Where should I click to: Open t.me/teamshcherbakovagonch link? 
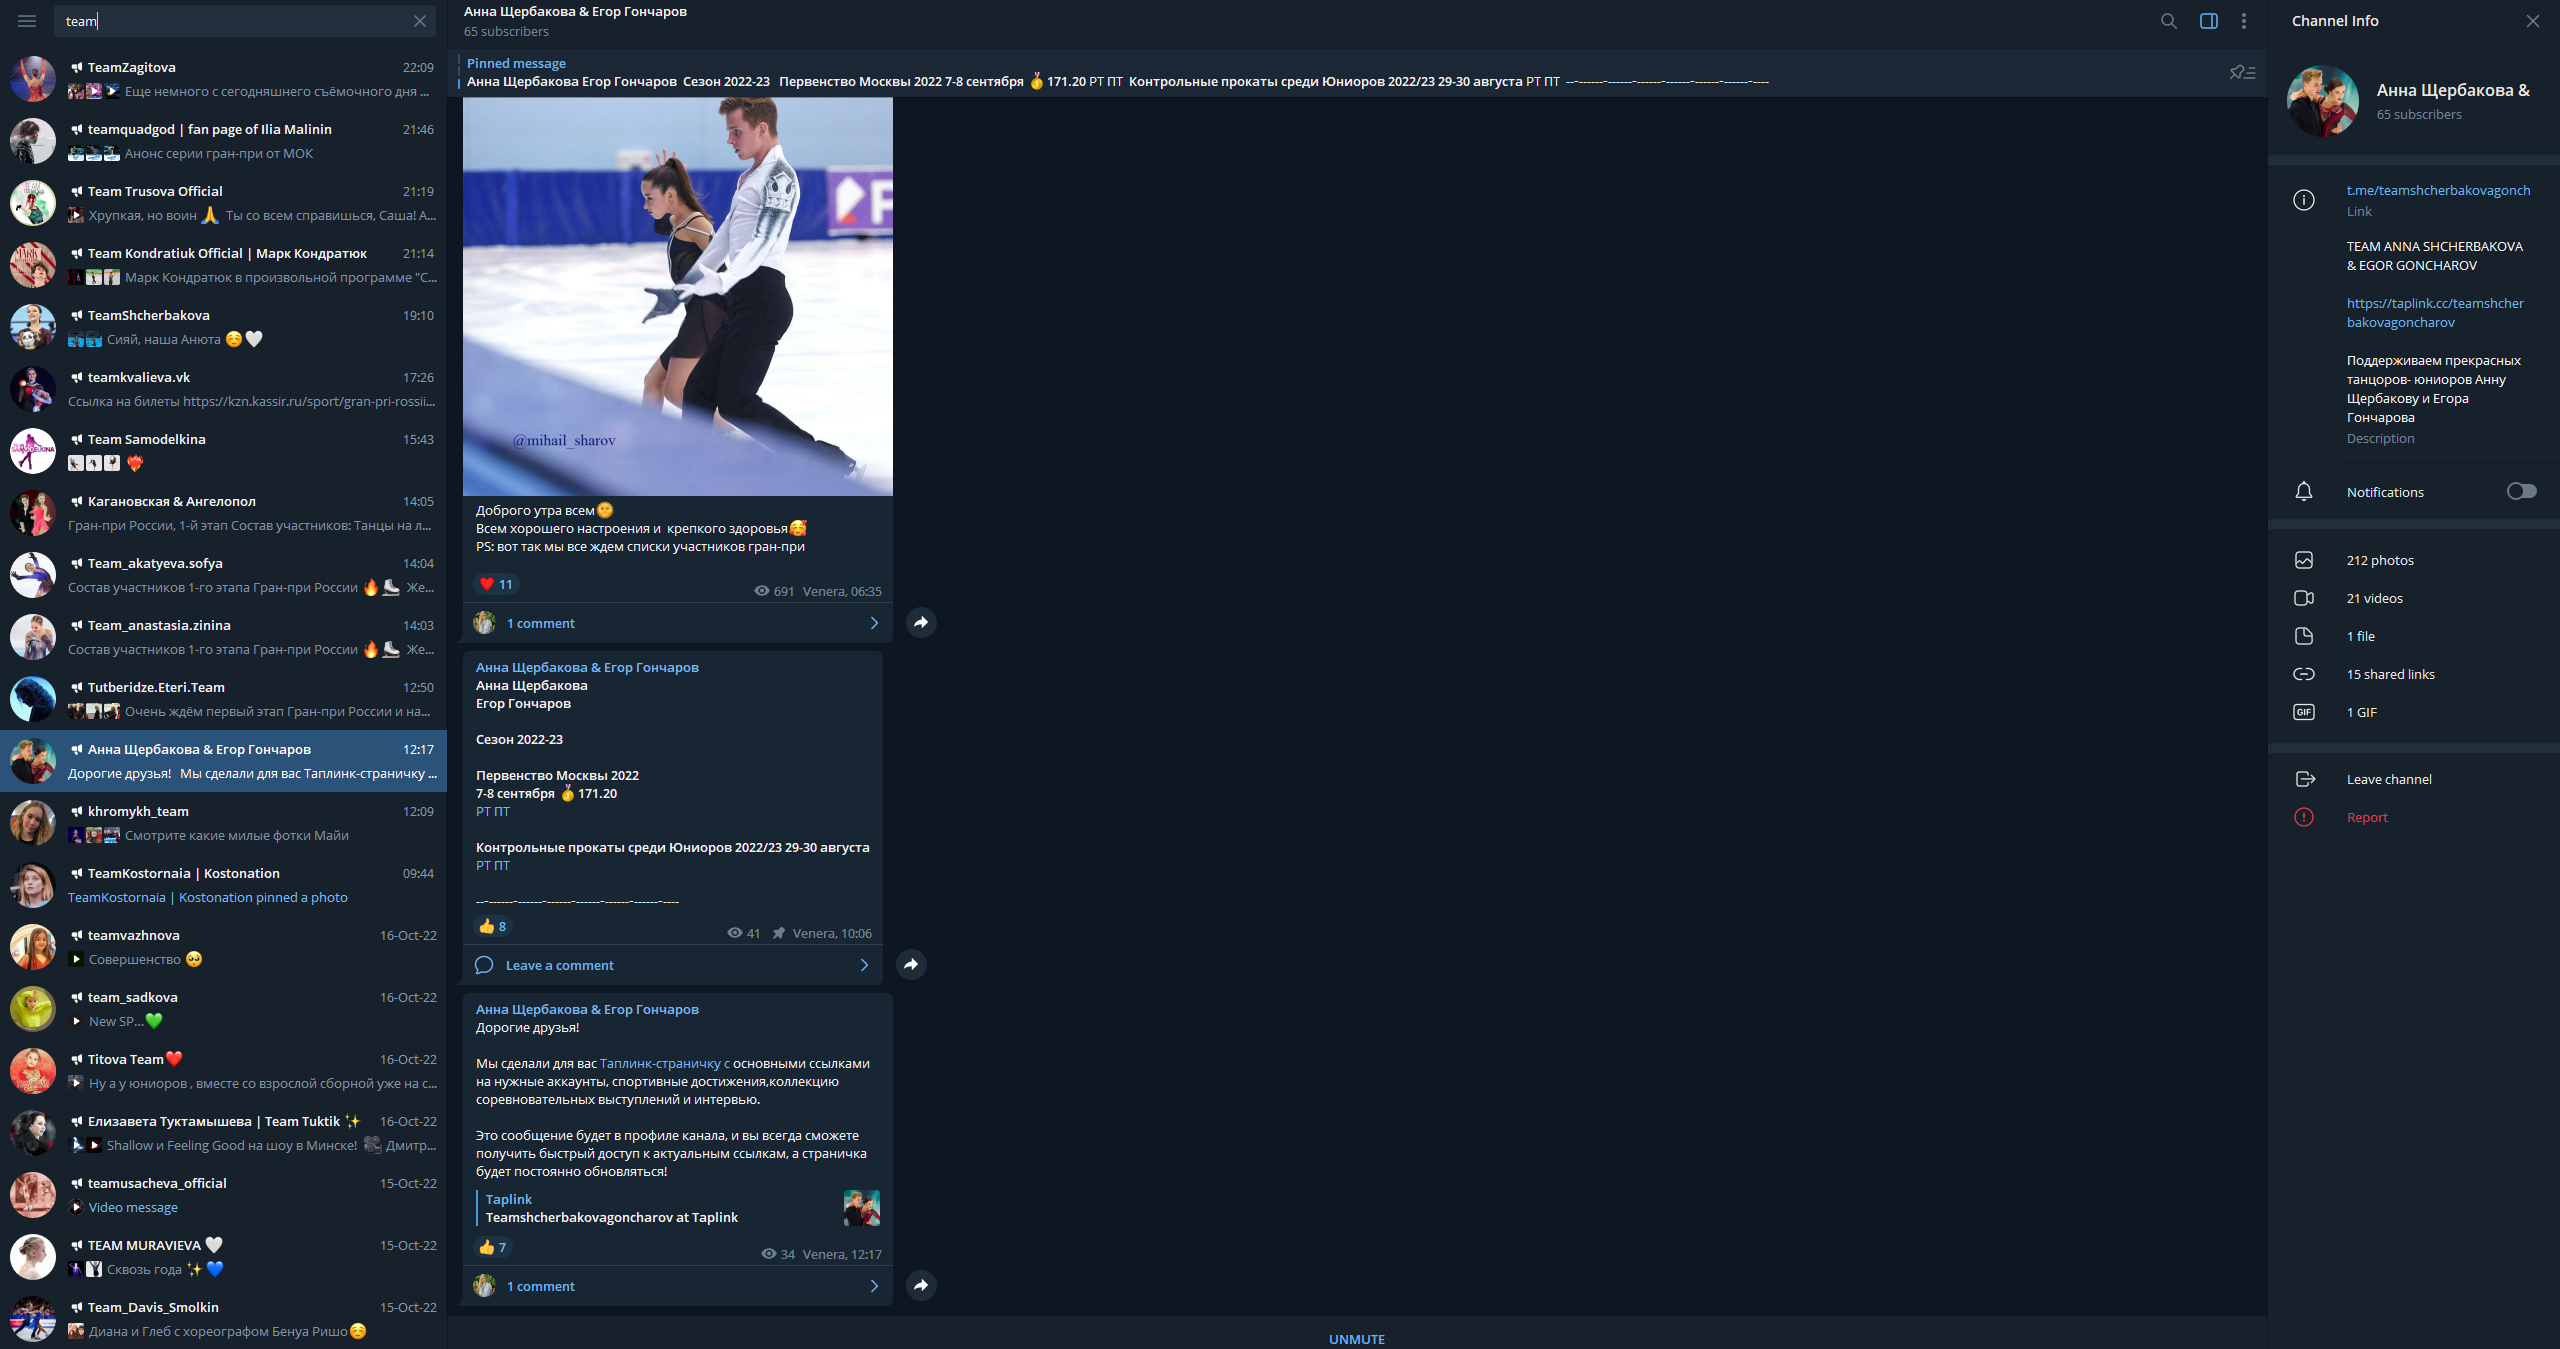2438,190
